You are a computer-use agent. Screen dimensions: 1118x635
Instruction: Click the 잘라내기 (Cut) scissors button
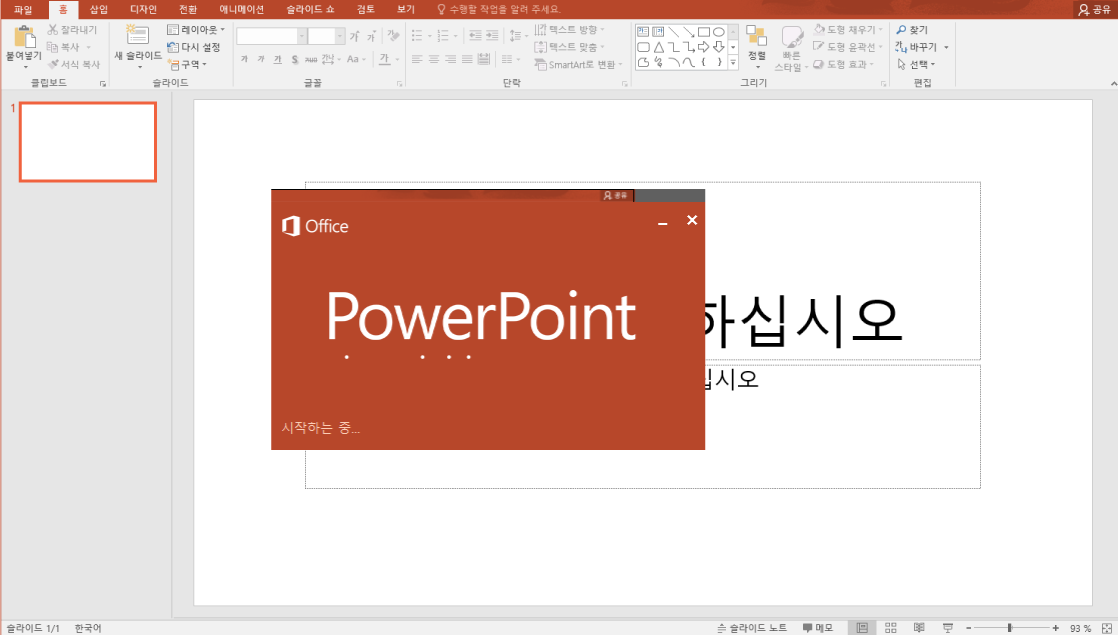click(x=71, y=29)
